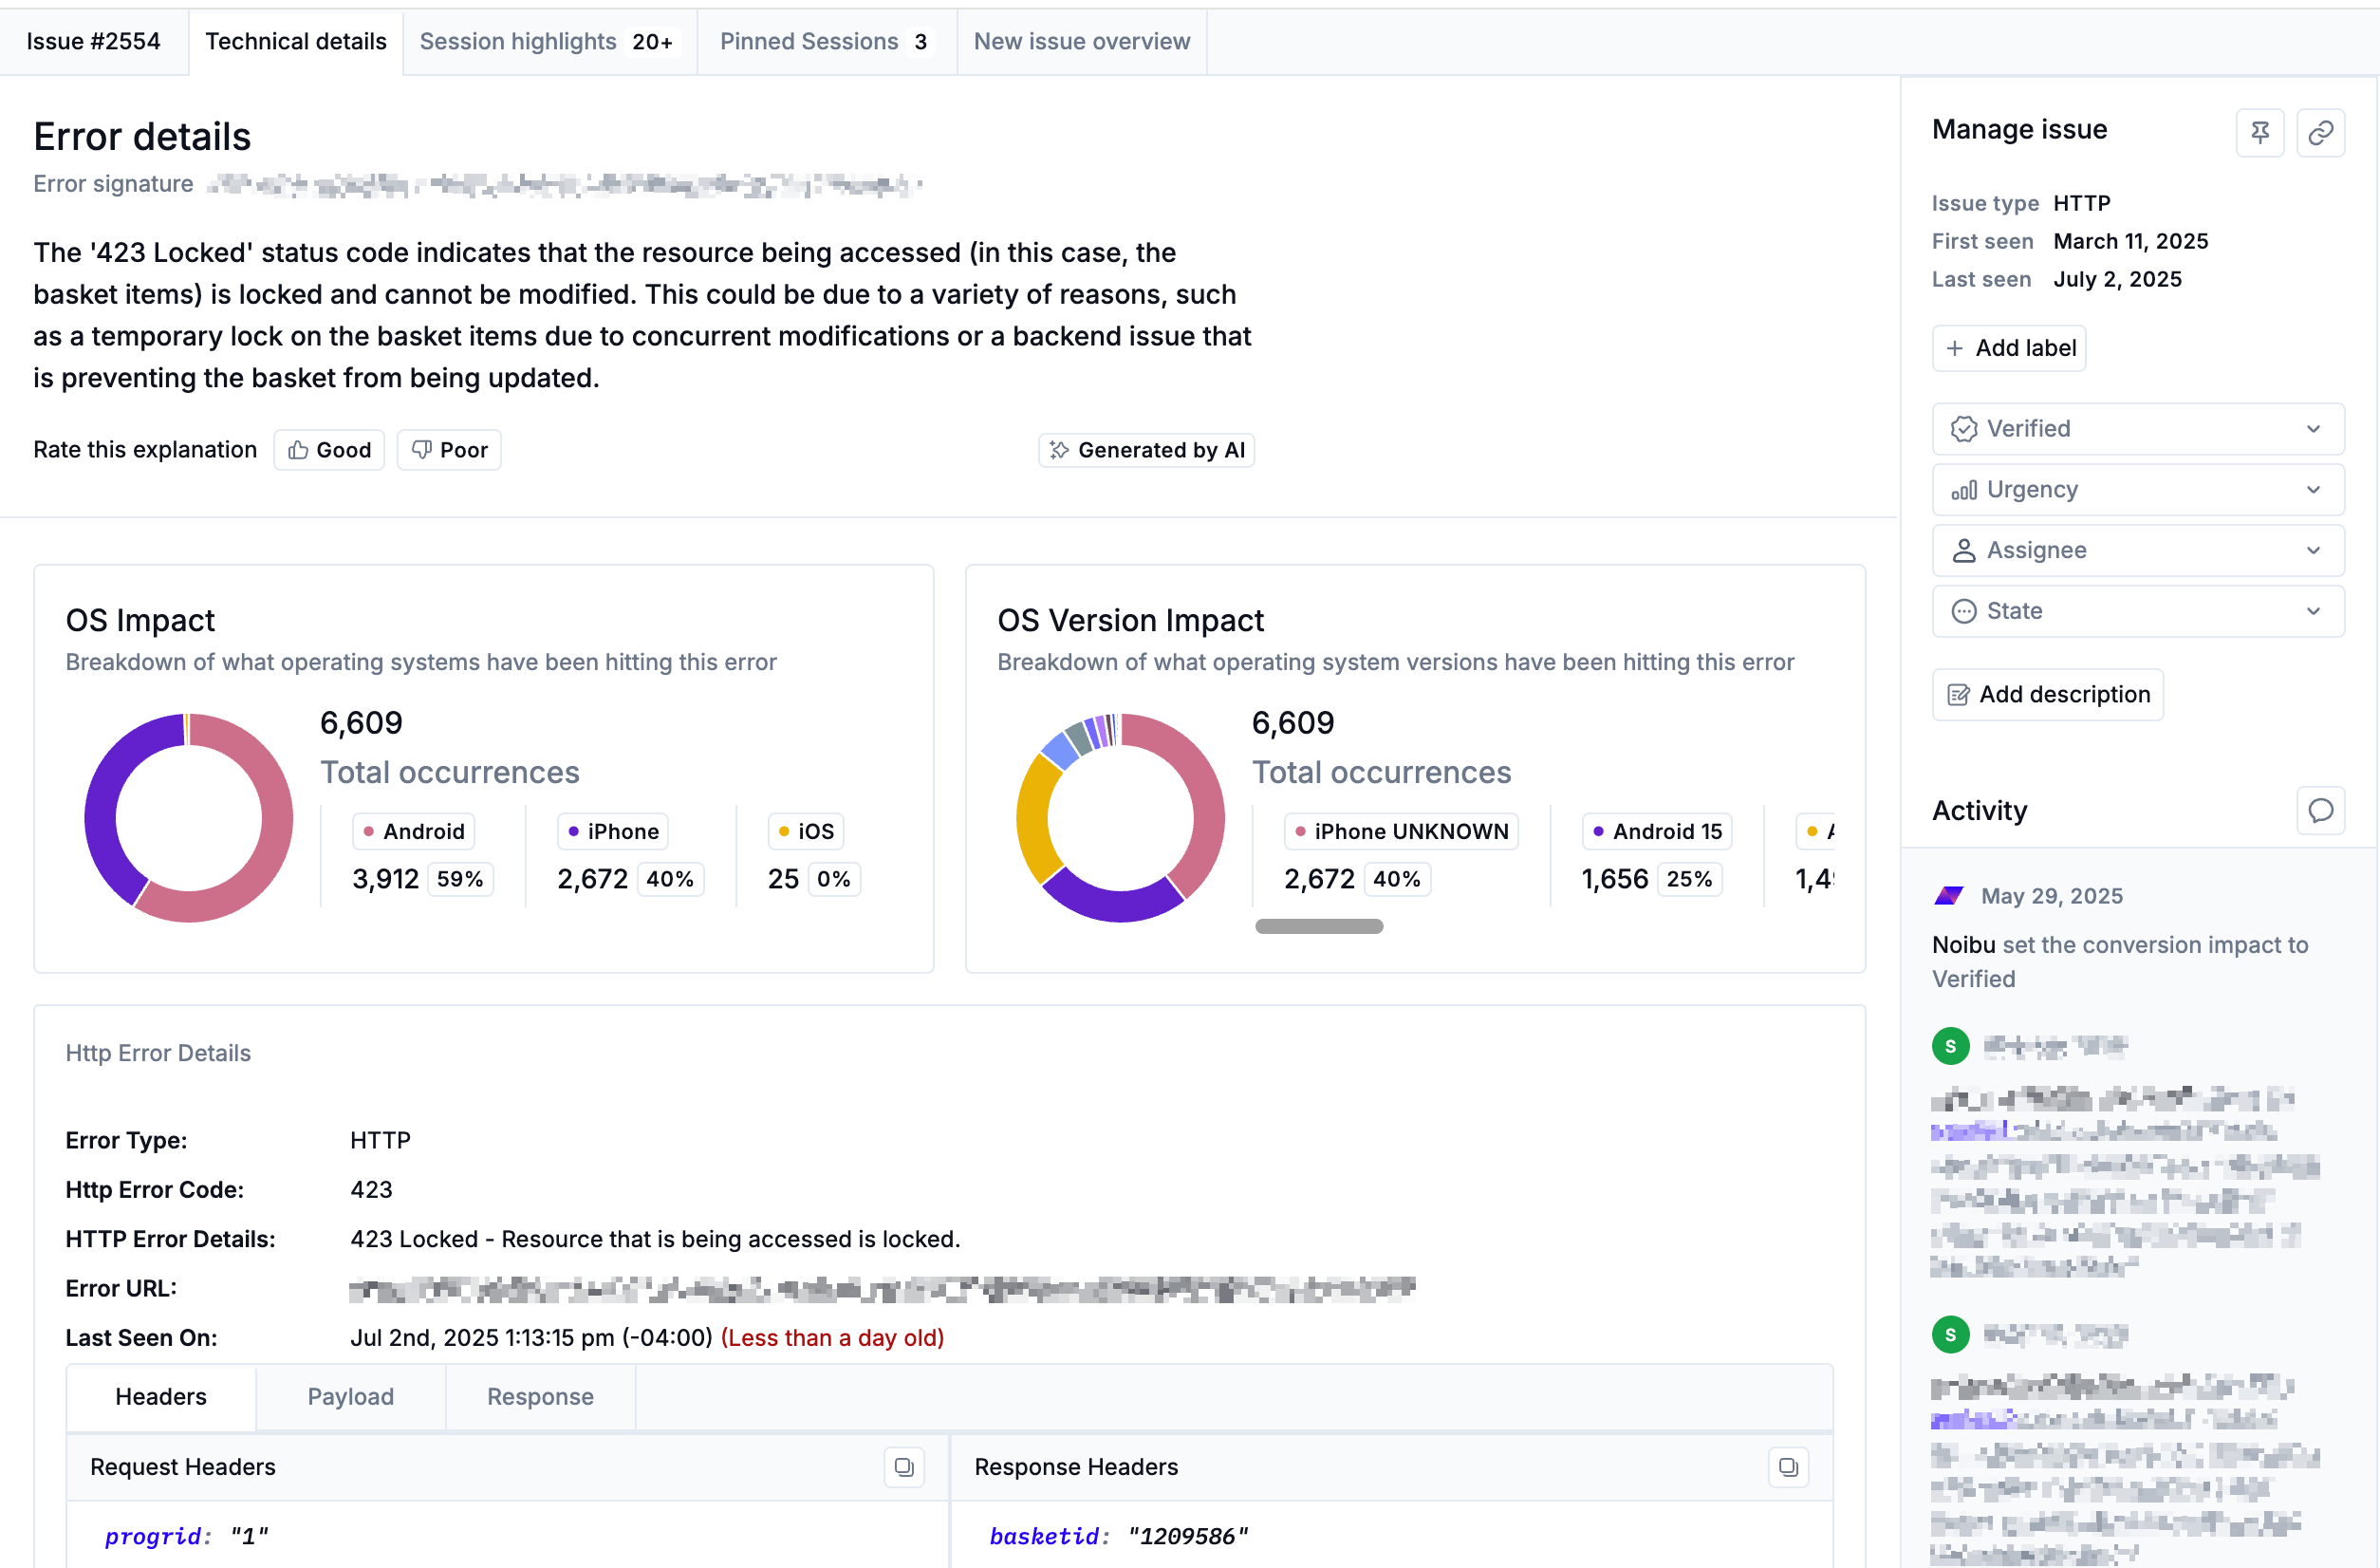Viewport: 2380px width, 1568px height.
Task: Rate explanation as Good thumbs-up
Action: tap(329, 450)
